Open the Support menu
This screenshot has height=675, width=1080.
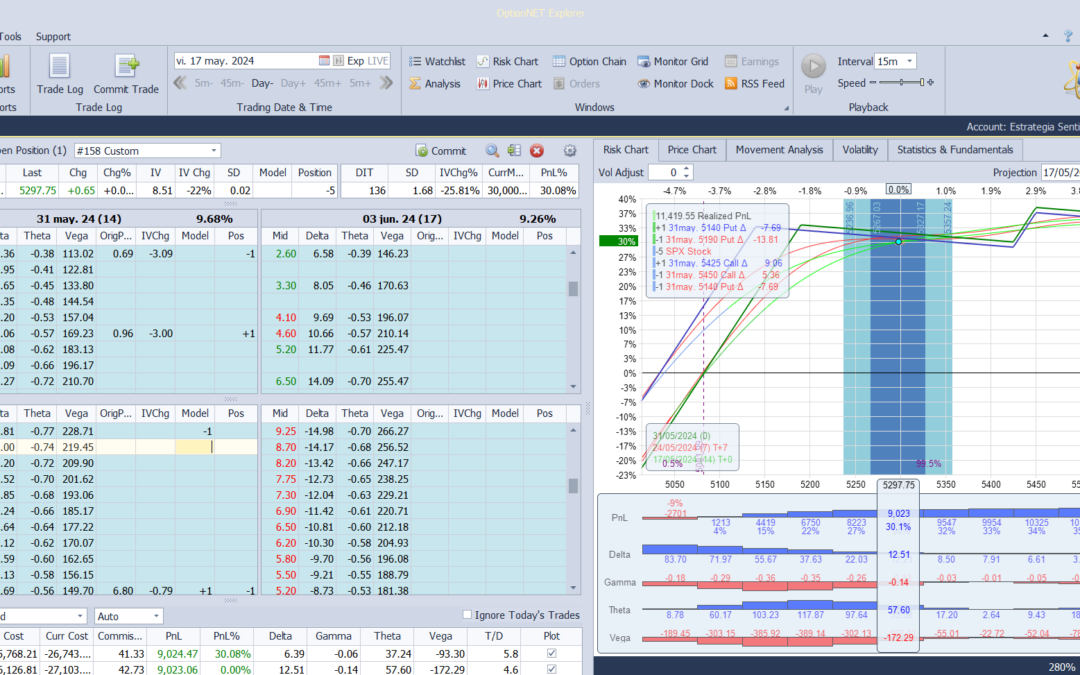[53, 37]
